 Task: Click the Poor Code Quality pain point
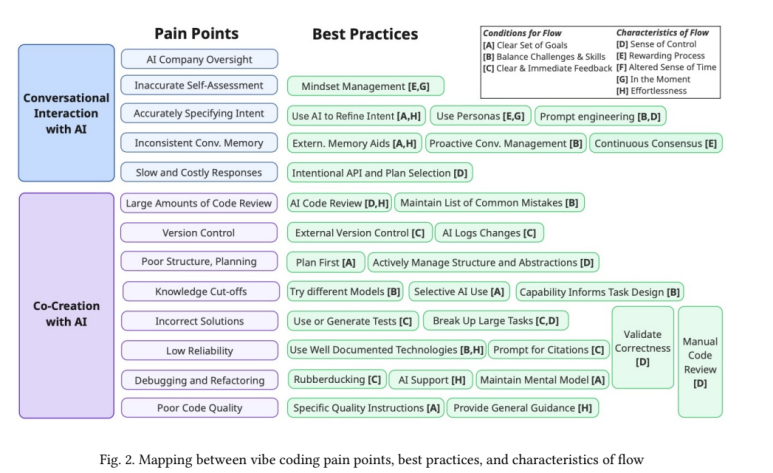[199, 408]
